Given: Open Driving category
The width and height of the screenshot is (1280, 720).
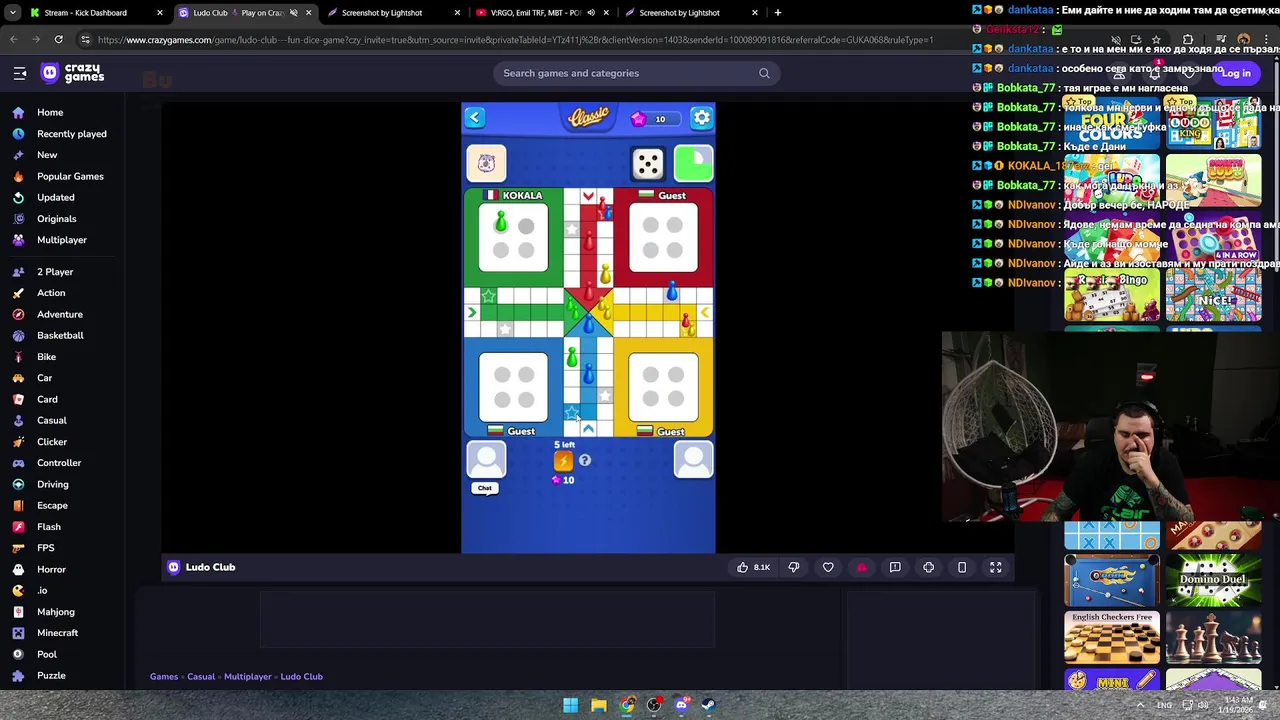Looking at the screenshot, I should coord(53,484).
